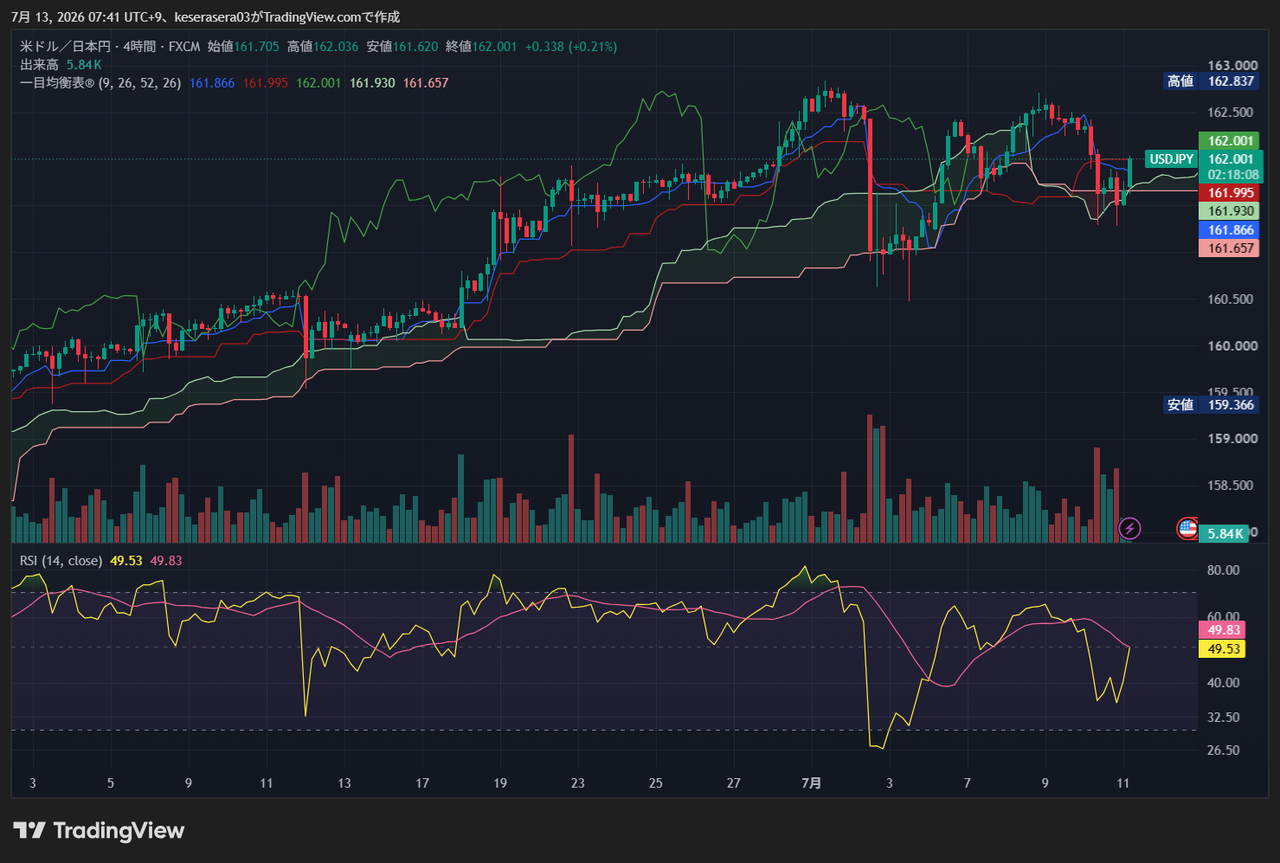
Task: Click the 161.930 Ichimoku legend value
Action: [x=373, y=83]
